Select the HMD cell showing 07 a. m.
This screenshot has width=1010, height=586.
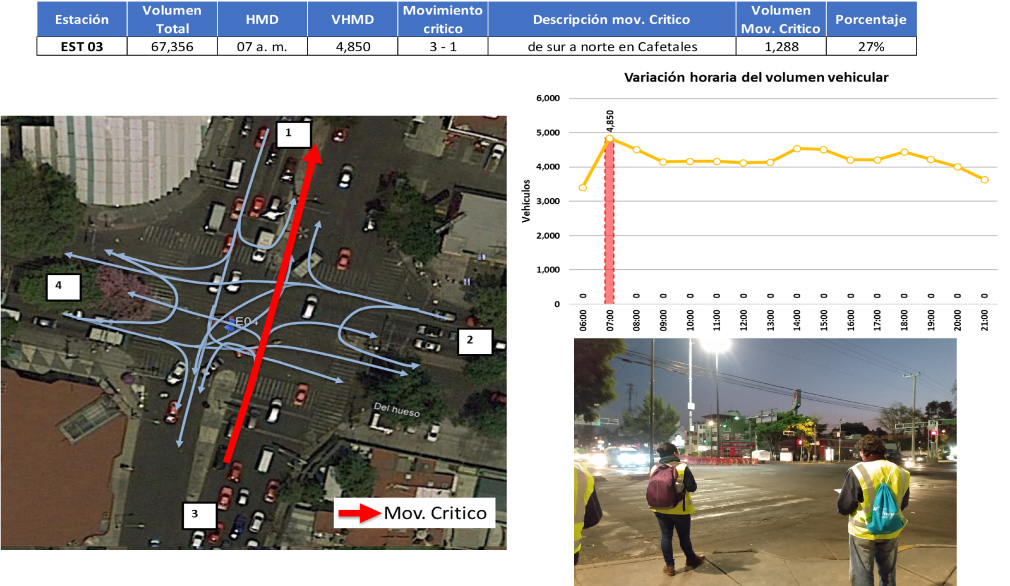click(x=260, y=46)
